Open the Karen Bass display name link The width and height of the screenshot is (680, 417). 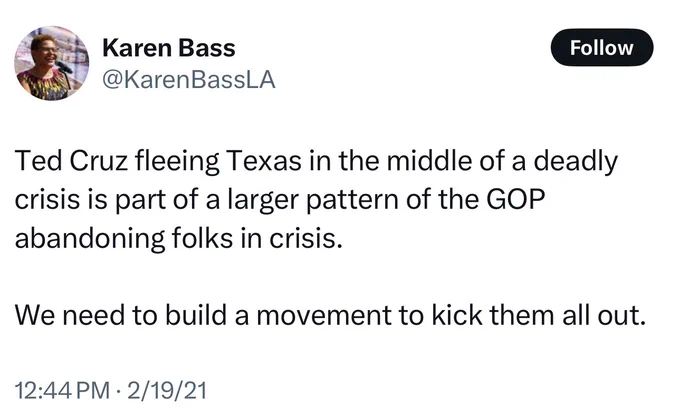[169, 48]
